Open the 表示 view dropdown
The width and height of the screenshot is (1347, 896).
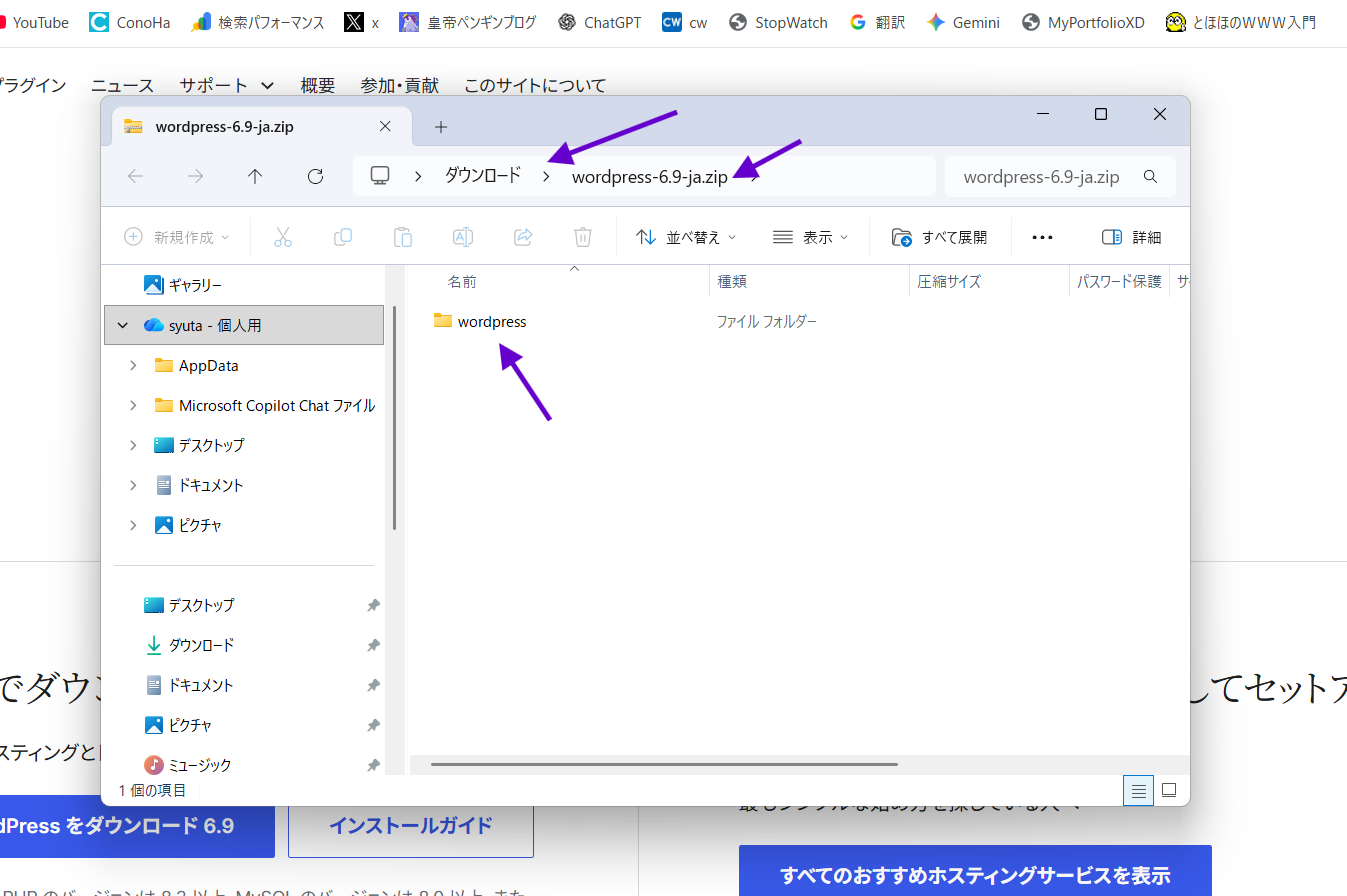pyautogui.click(x=810, y=237)
